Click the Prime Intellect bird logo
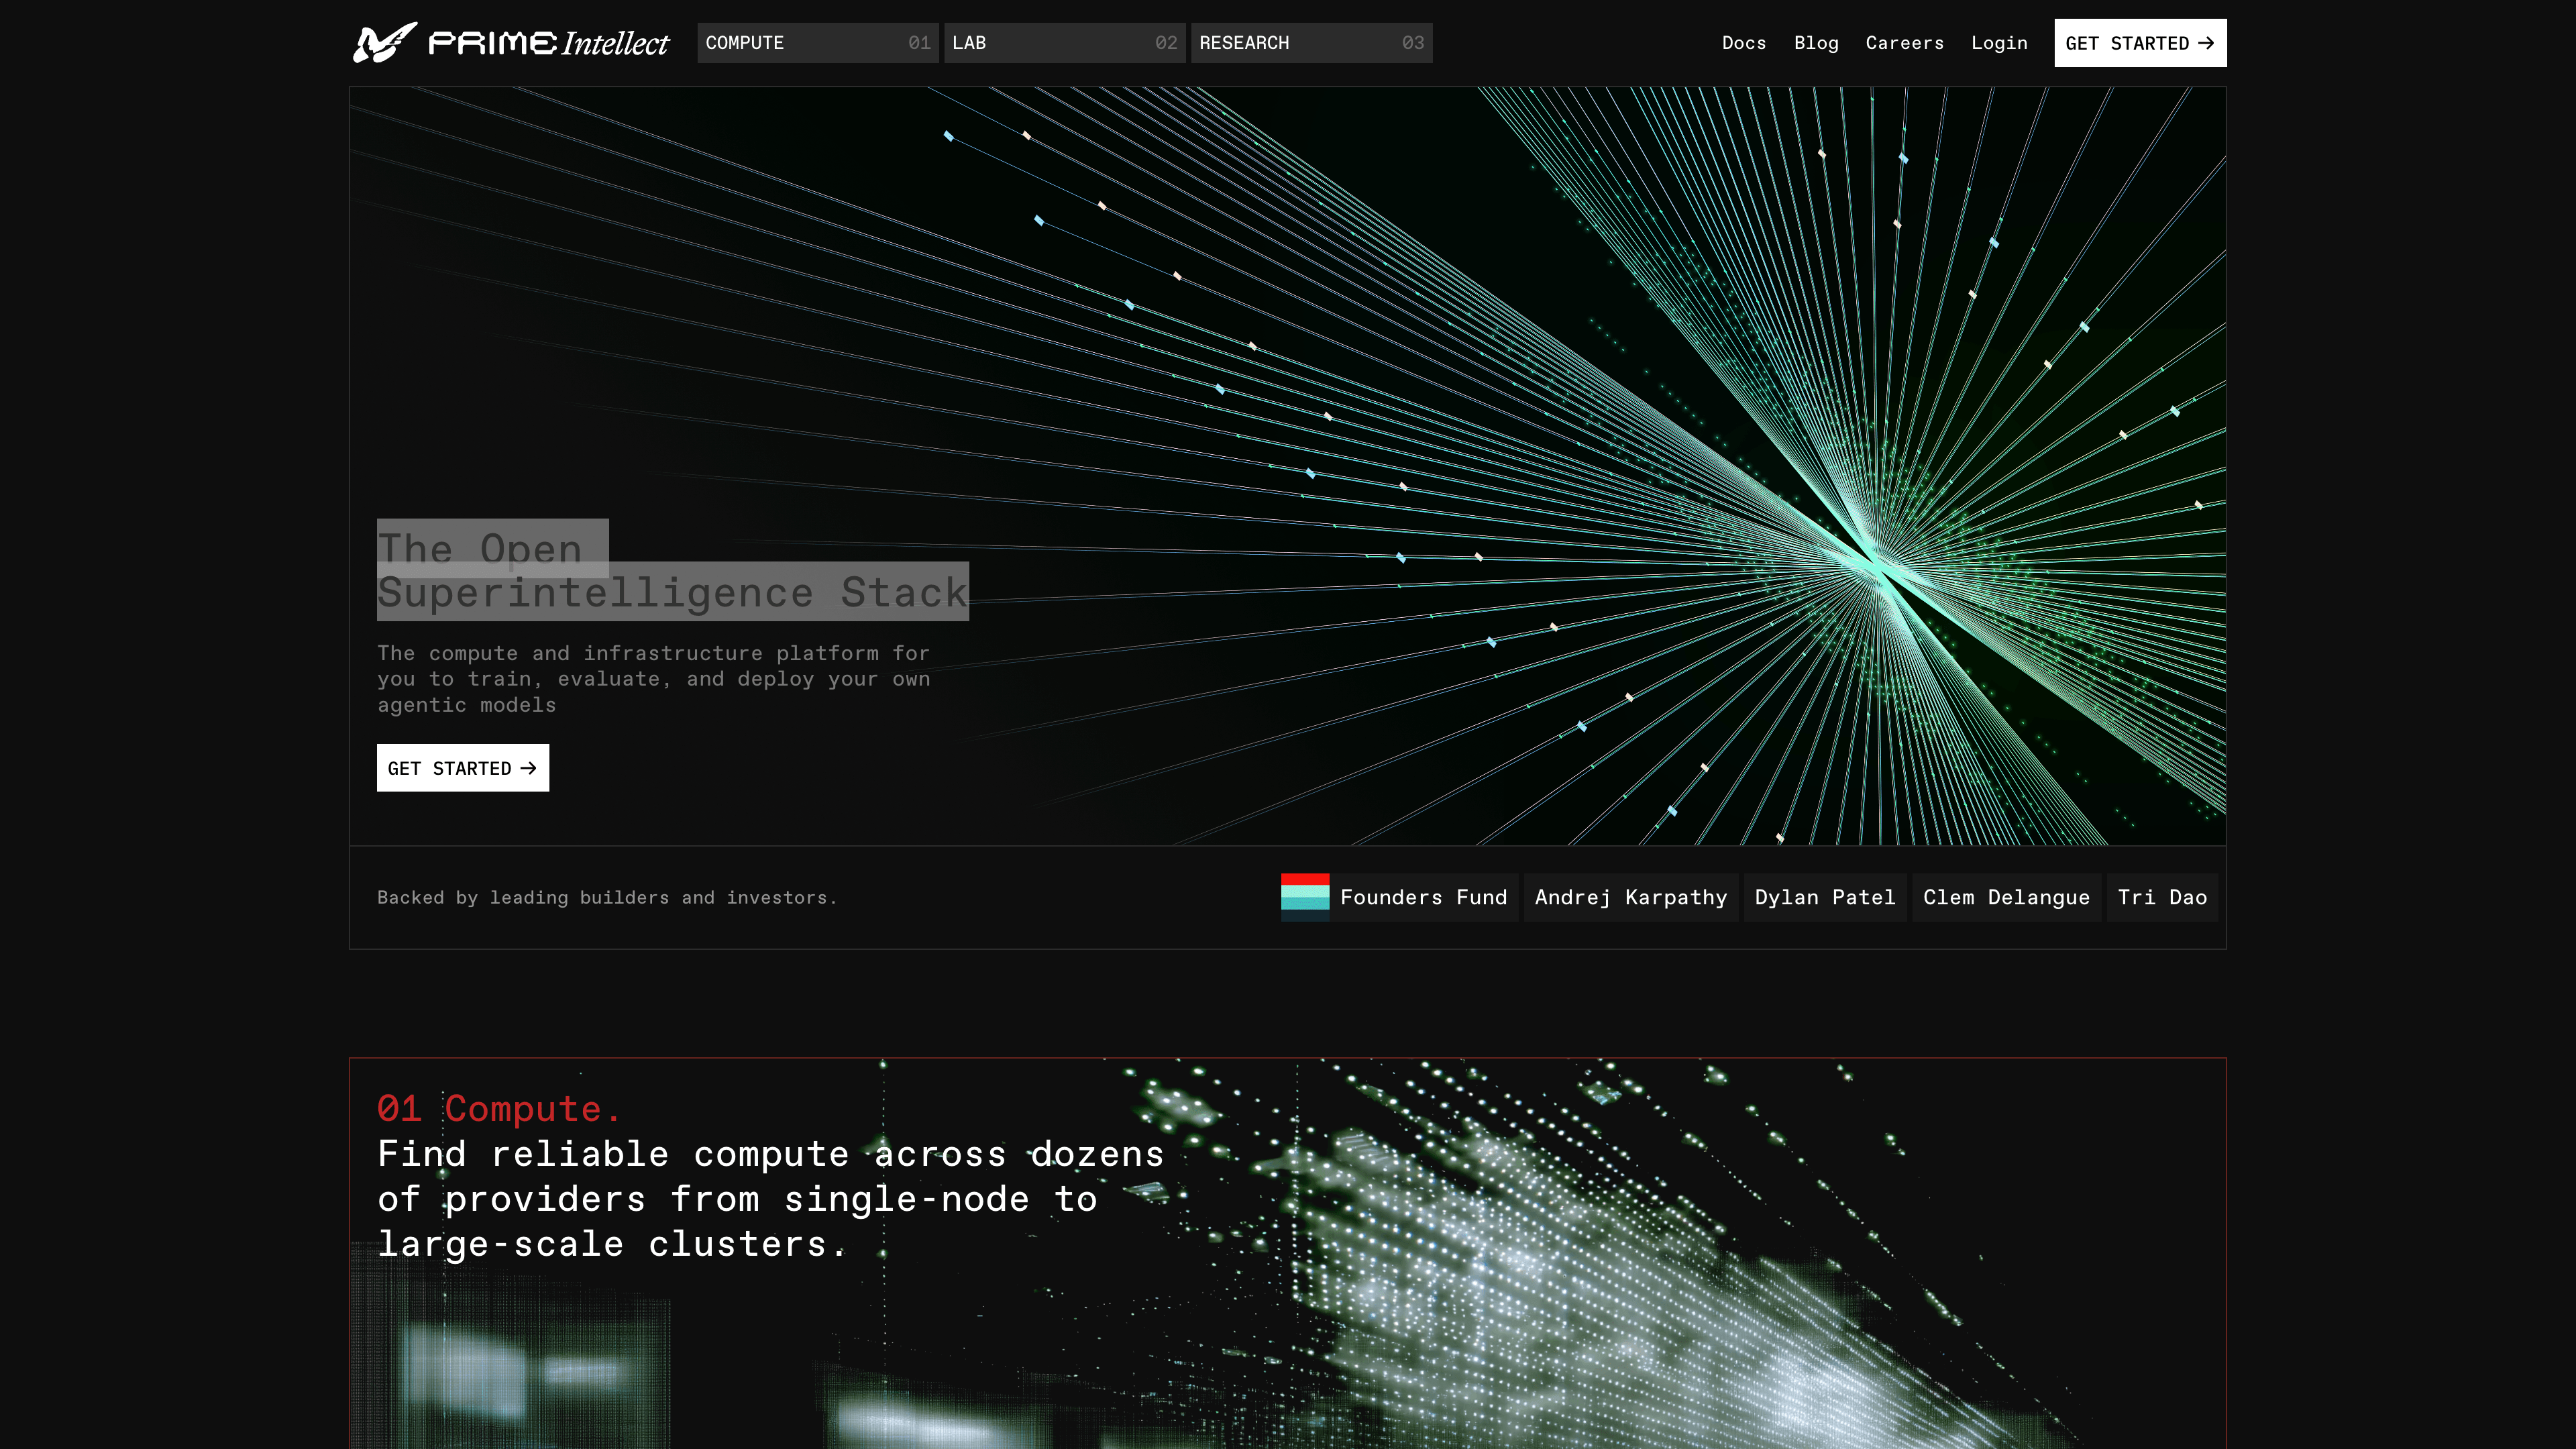This screenshot has width=2576, height=1449. pos(384,43)
